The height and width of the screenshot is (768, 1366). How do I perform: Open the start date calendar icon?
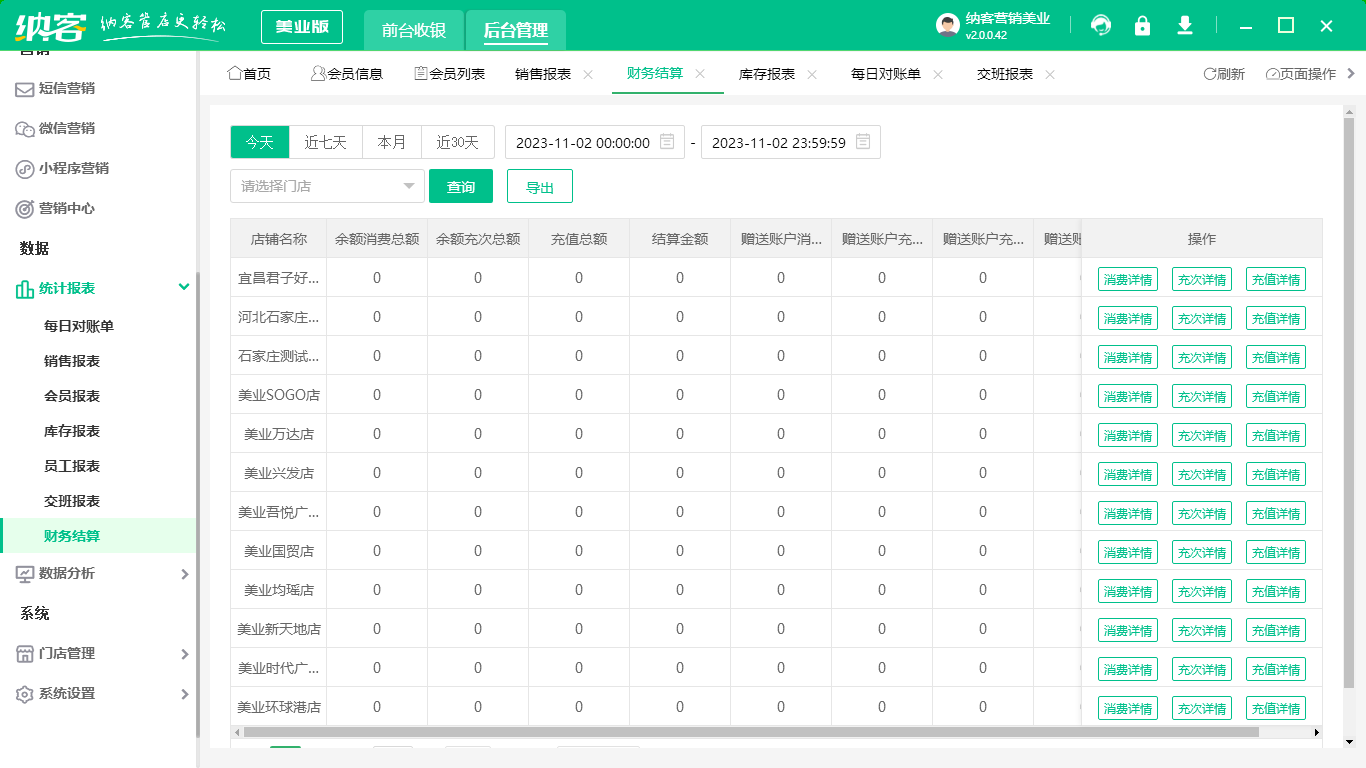667,142
